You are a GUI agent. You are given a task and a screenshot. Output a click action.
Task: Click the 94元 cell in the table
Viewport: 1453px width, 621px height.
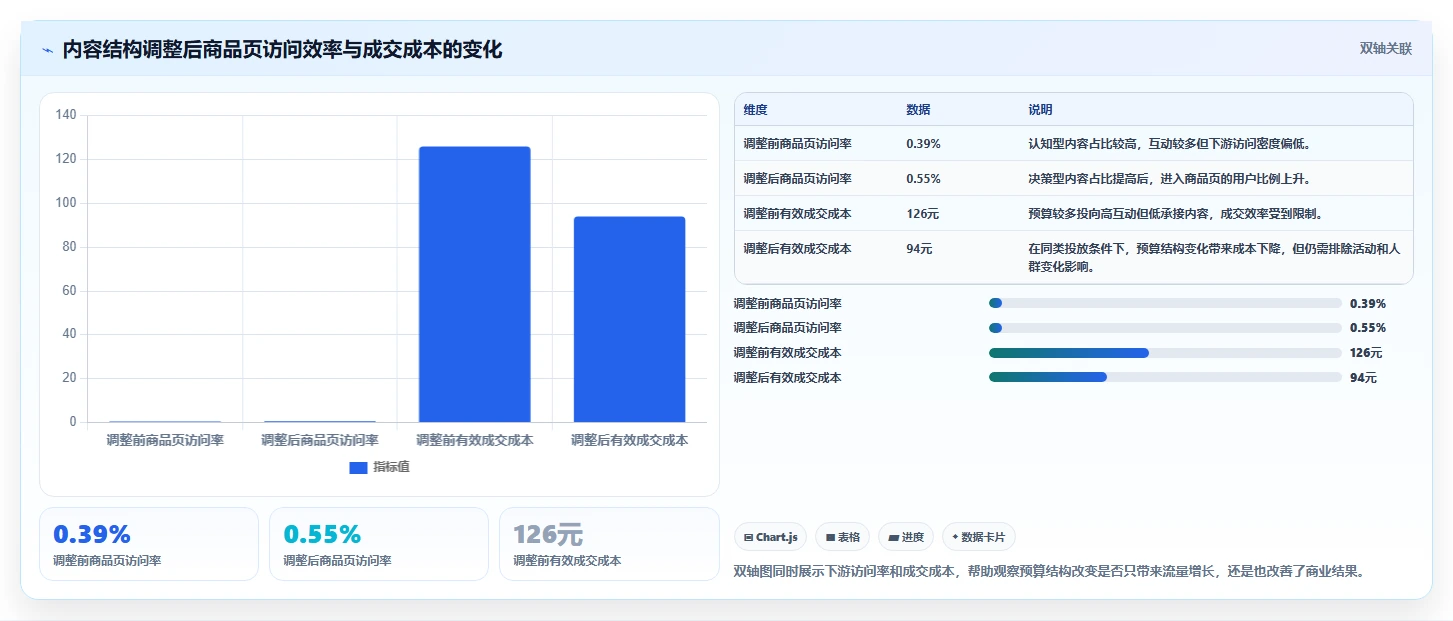tap(919, 249)
